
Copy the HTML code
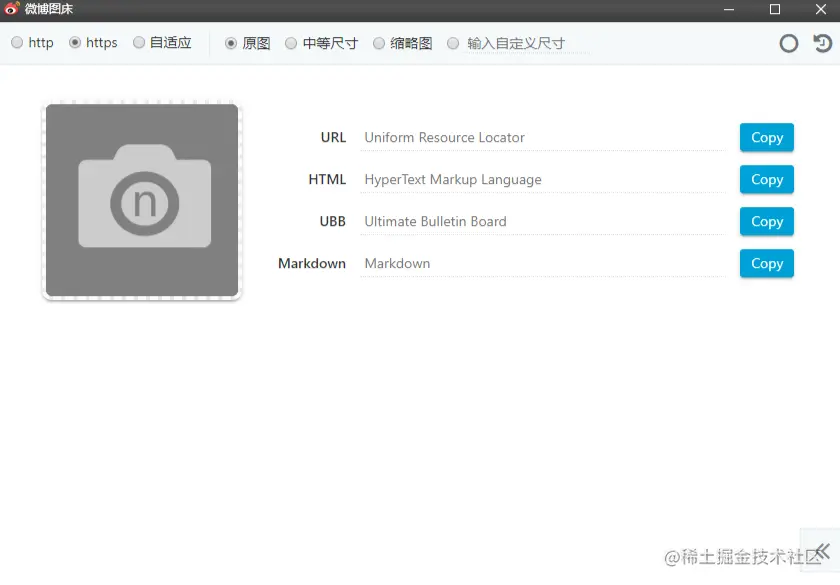tap(767, 179)
